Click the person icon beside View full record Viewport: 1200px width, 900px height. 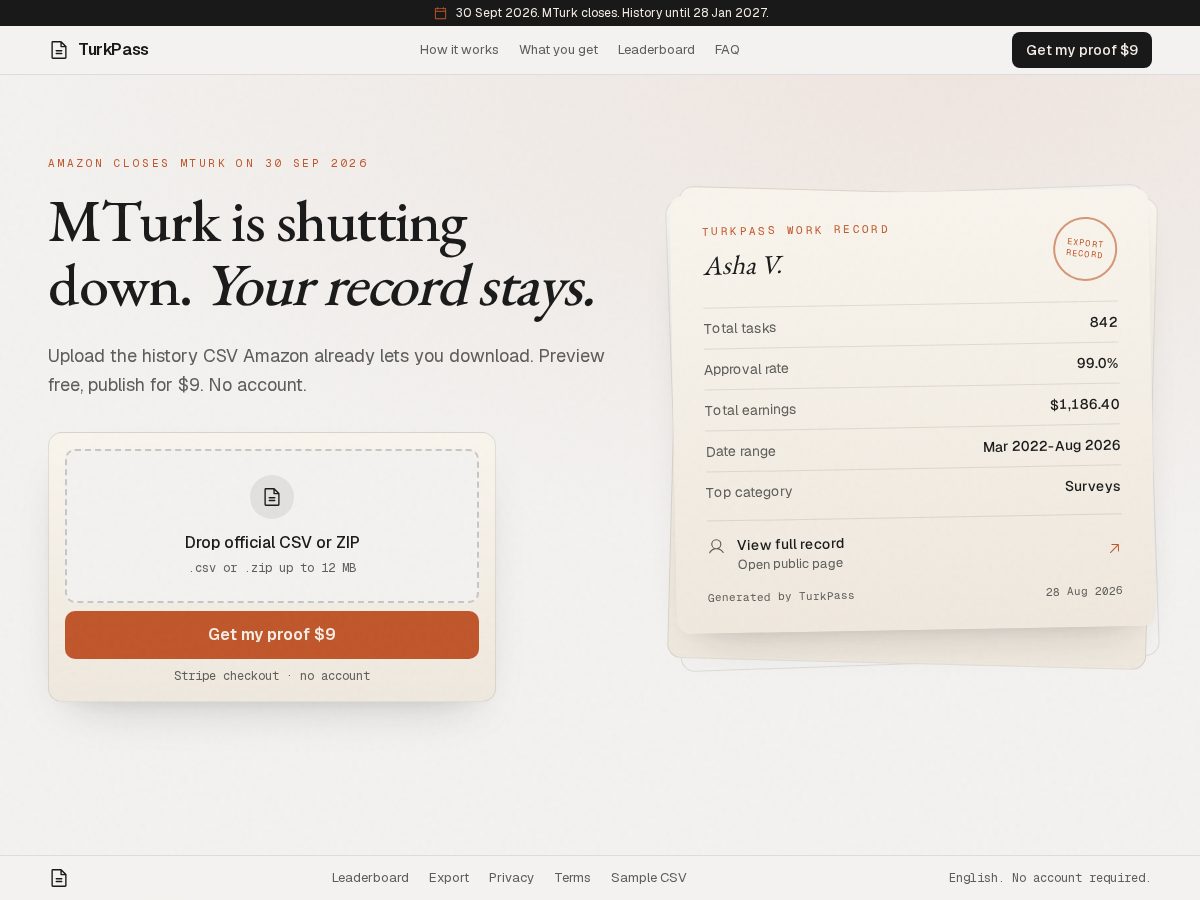(x=716, y=546)
